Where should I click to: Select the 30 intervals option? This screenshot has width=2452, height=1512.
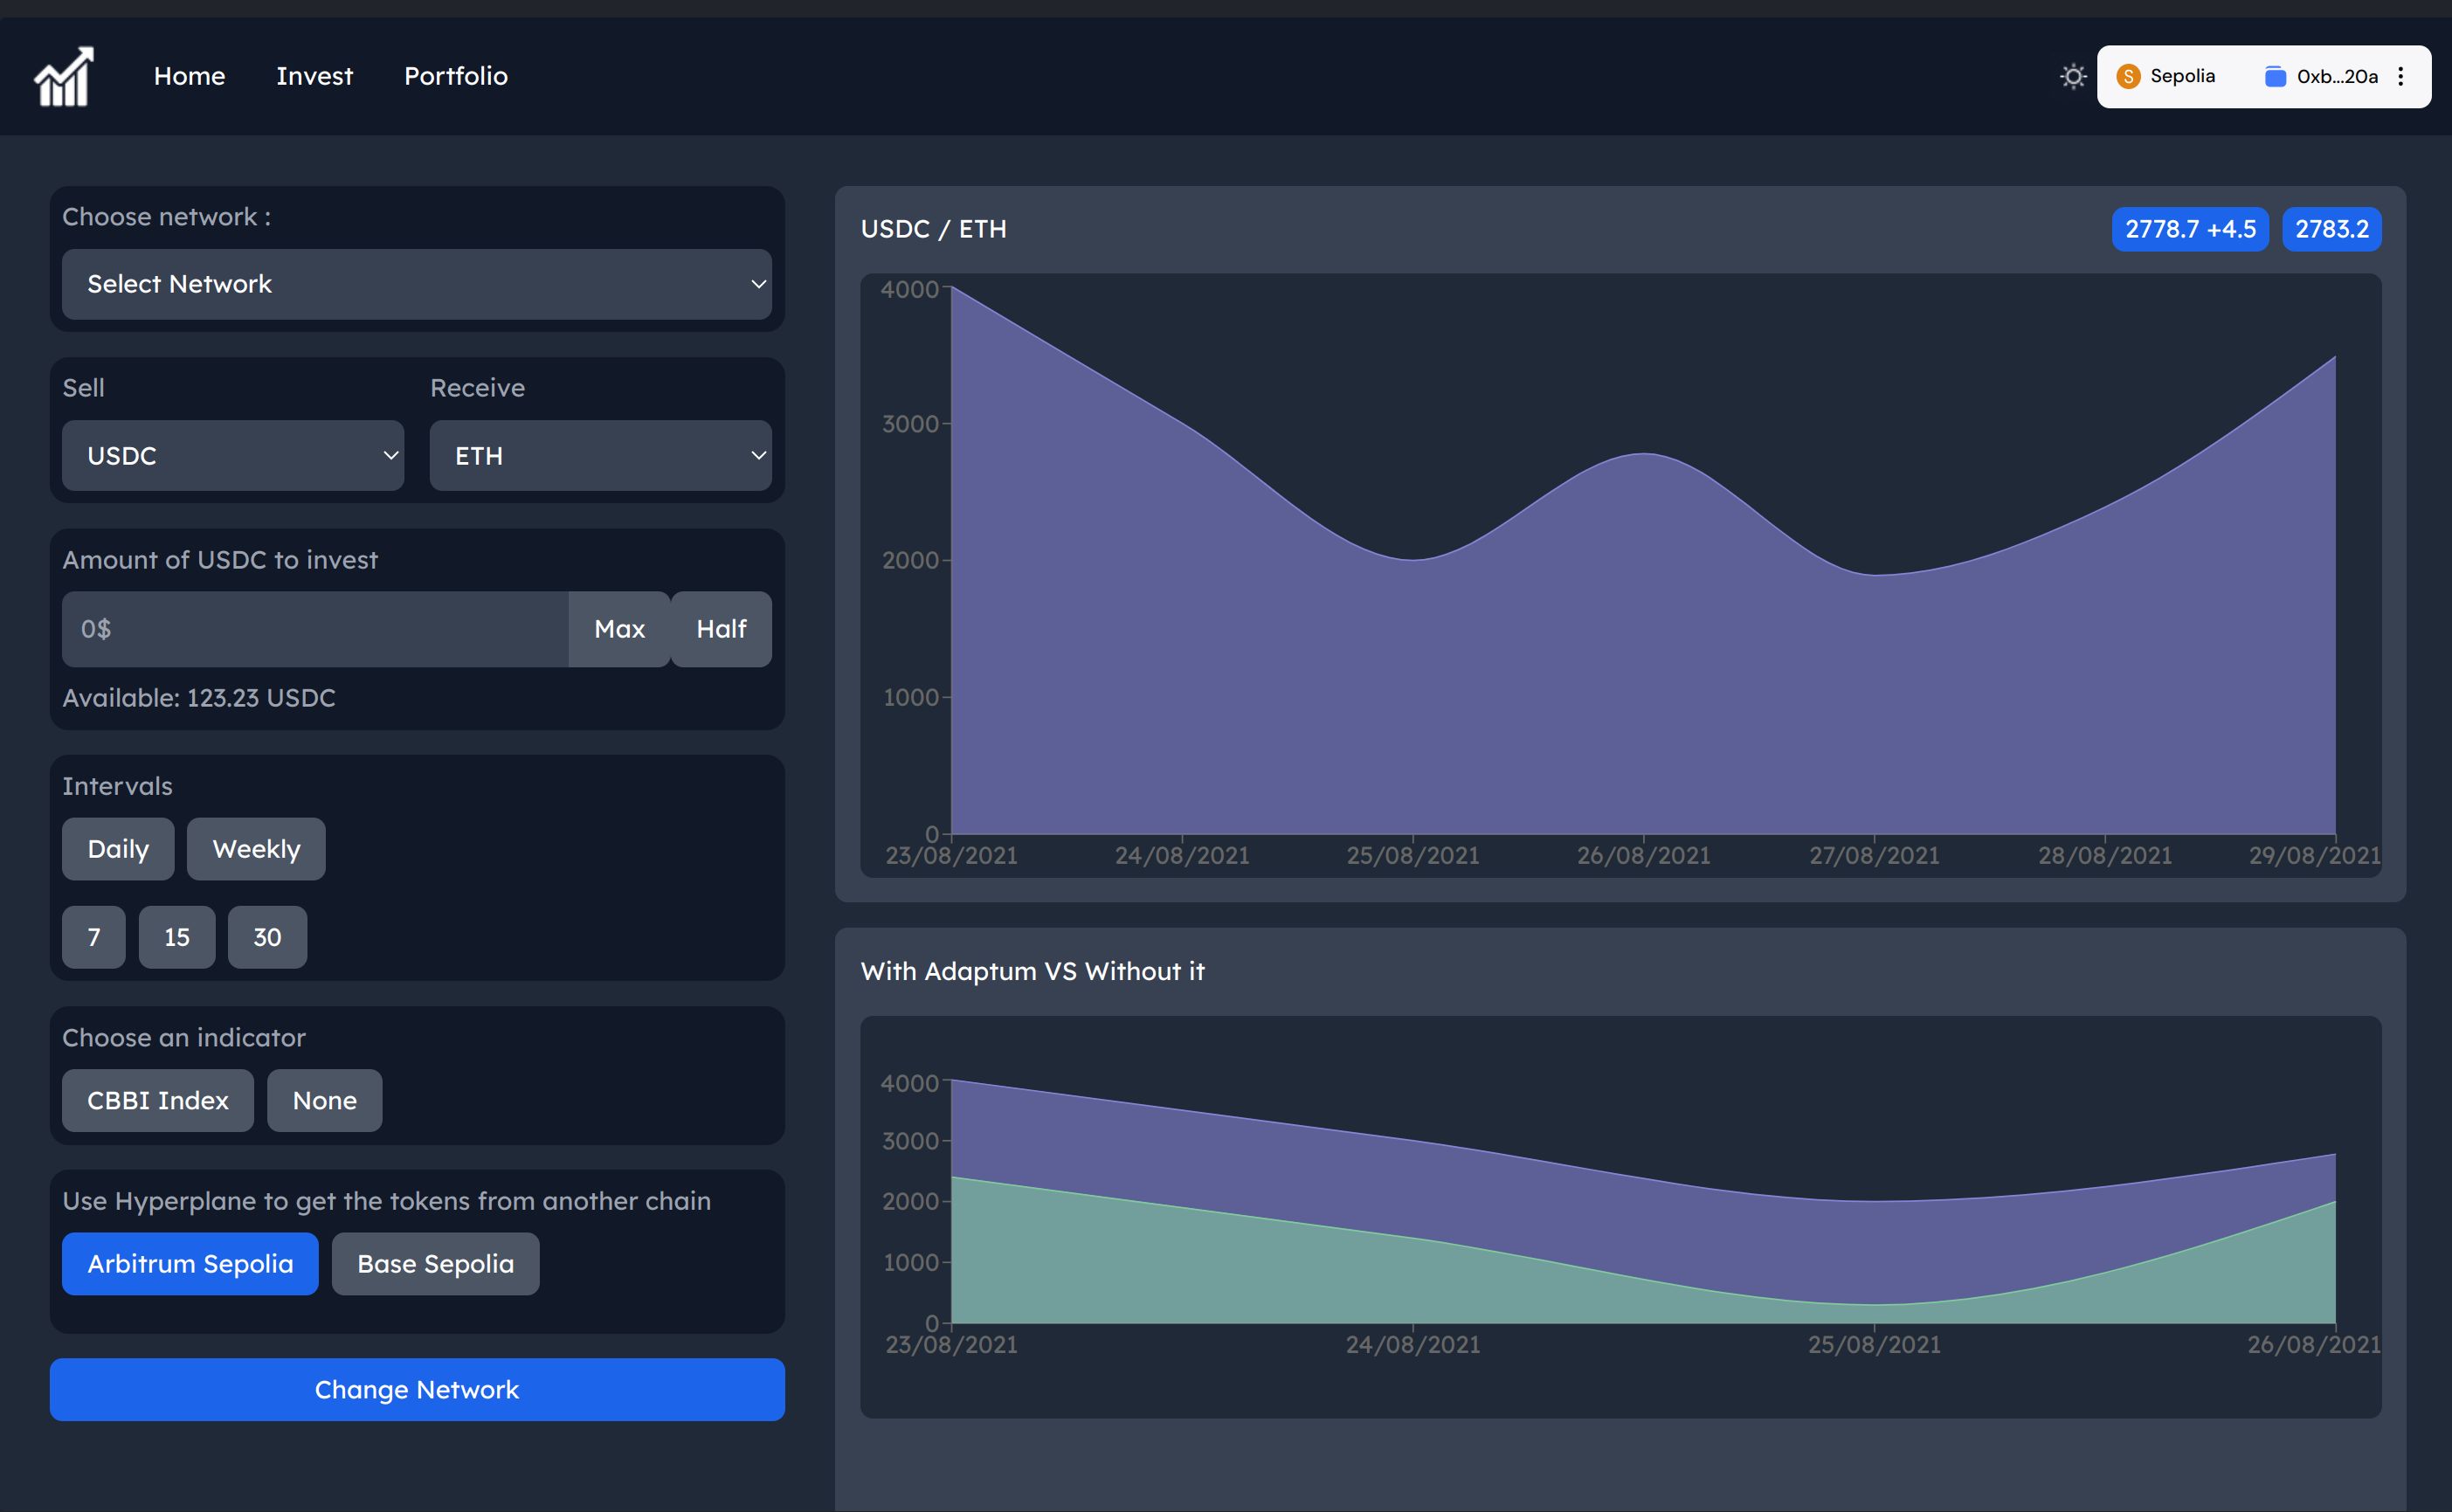267,937
